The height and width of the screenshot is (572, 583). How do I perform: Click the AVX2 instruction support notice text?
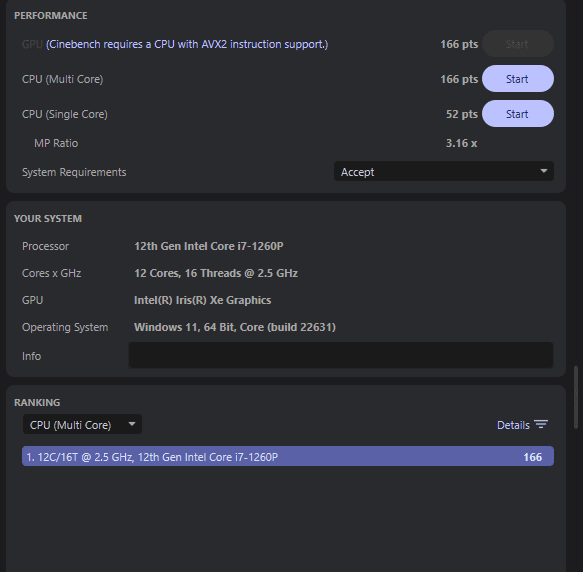pyautogui.click(x=187, y=44)
